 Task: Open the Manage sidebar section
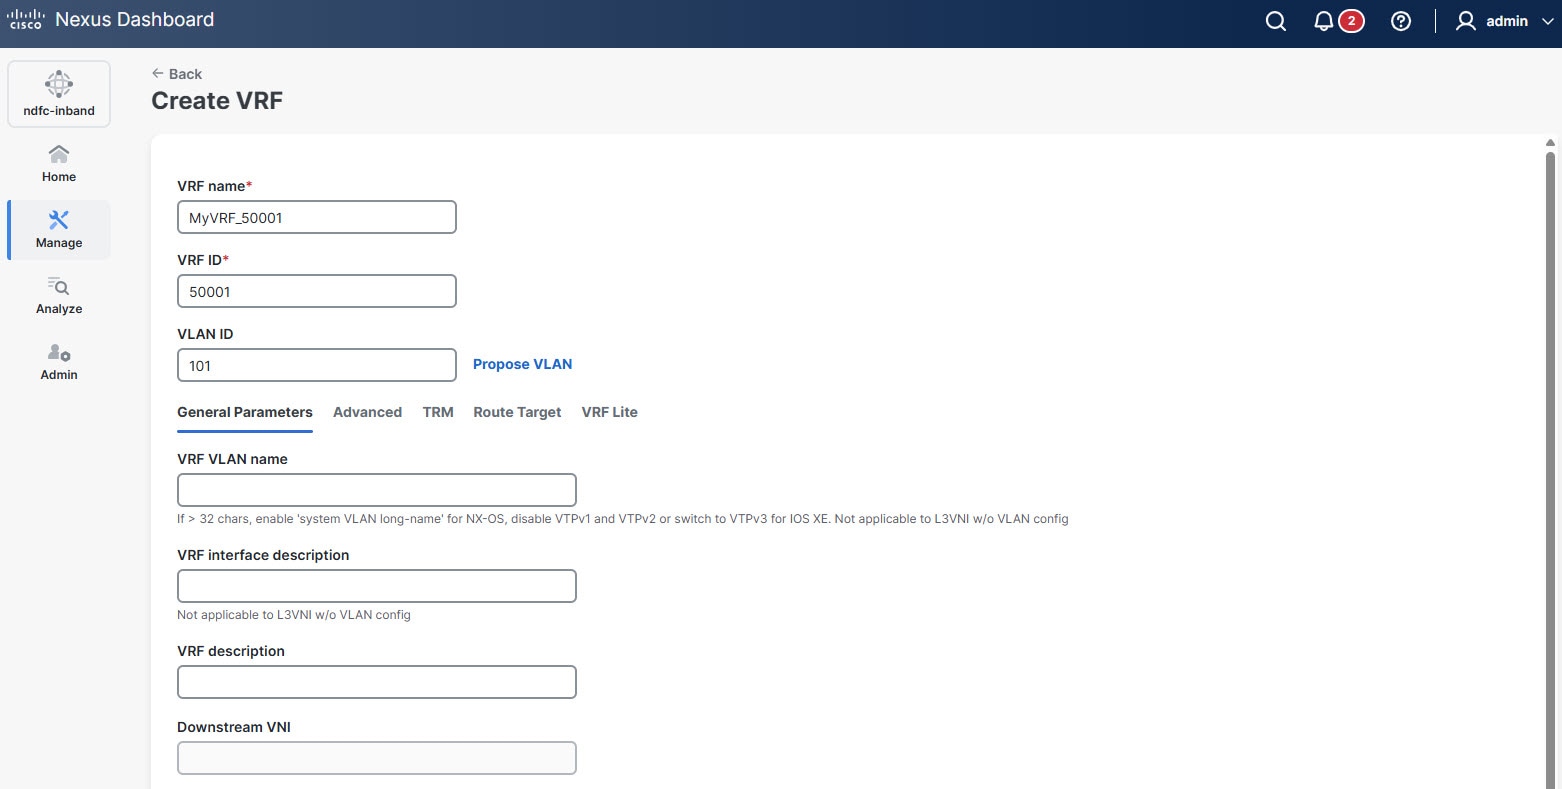59,230
